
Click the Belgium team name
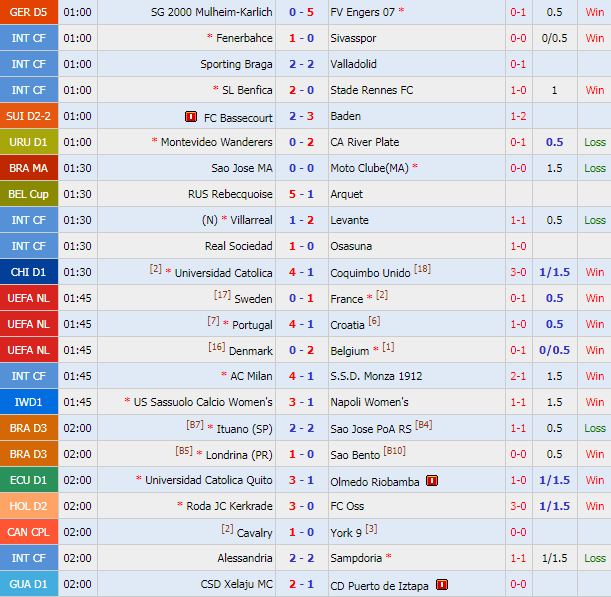pos(350,350)
